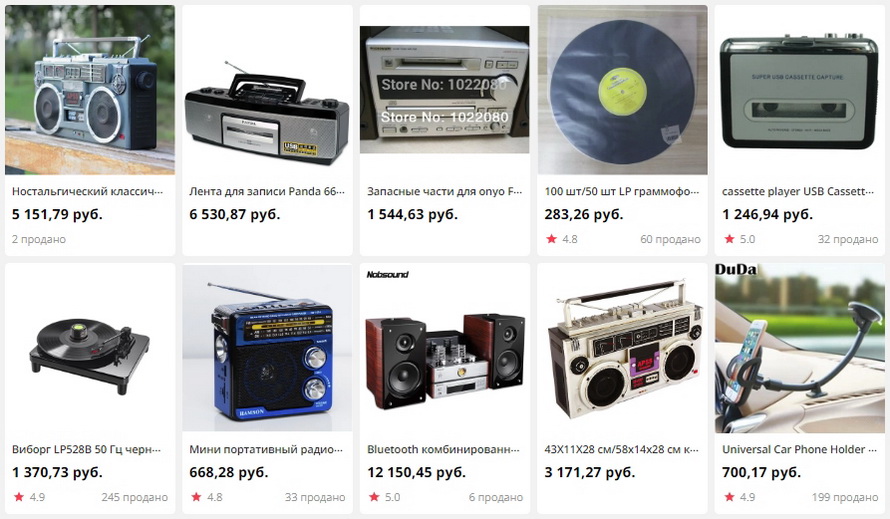
Task: Open the nostalgic classic boombox product image
Action: click(90, 90)
